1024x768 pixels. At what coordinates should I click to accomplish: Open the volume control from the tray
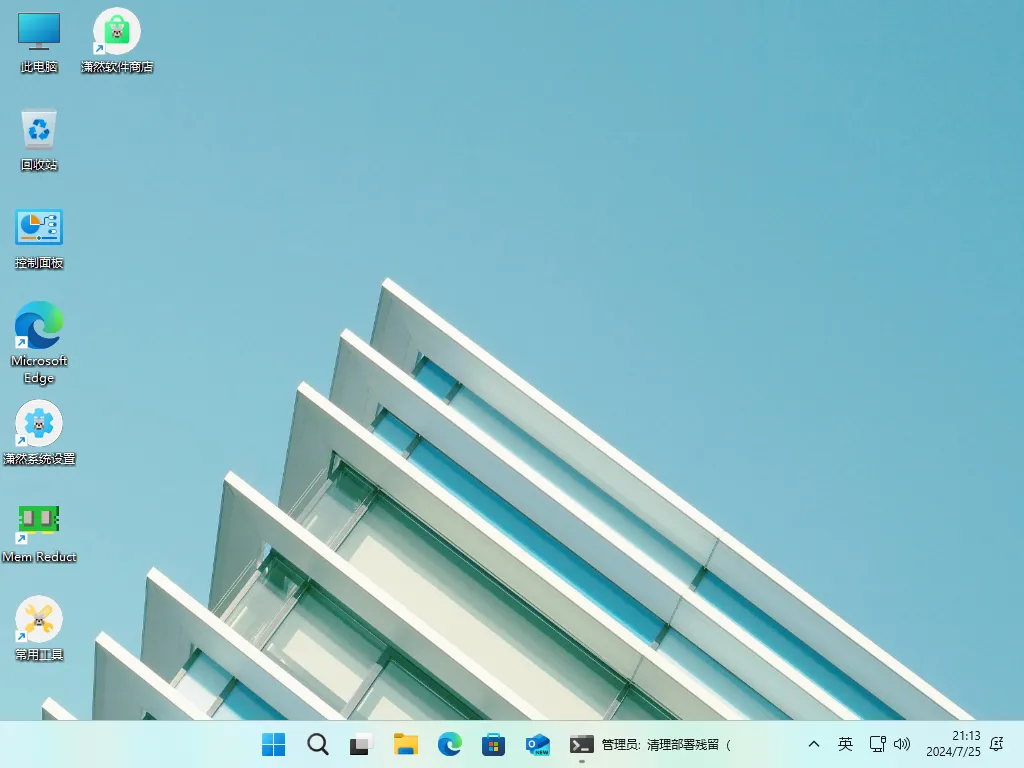[902, 745]
